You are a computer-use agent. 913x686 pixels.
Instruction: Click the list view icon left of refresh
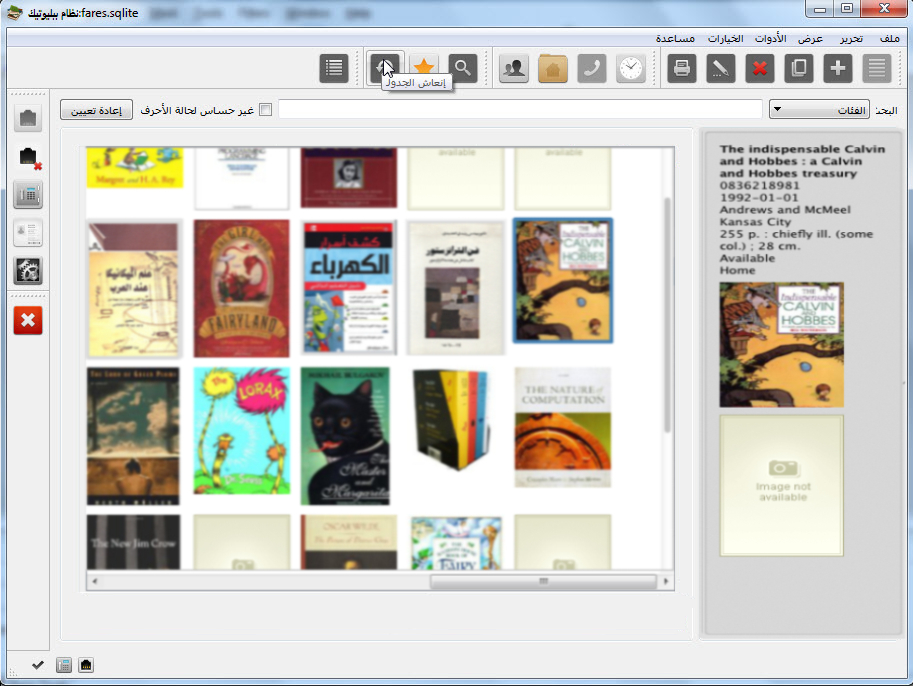click(334, 68)
